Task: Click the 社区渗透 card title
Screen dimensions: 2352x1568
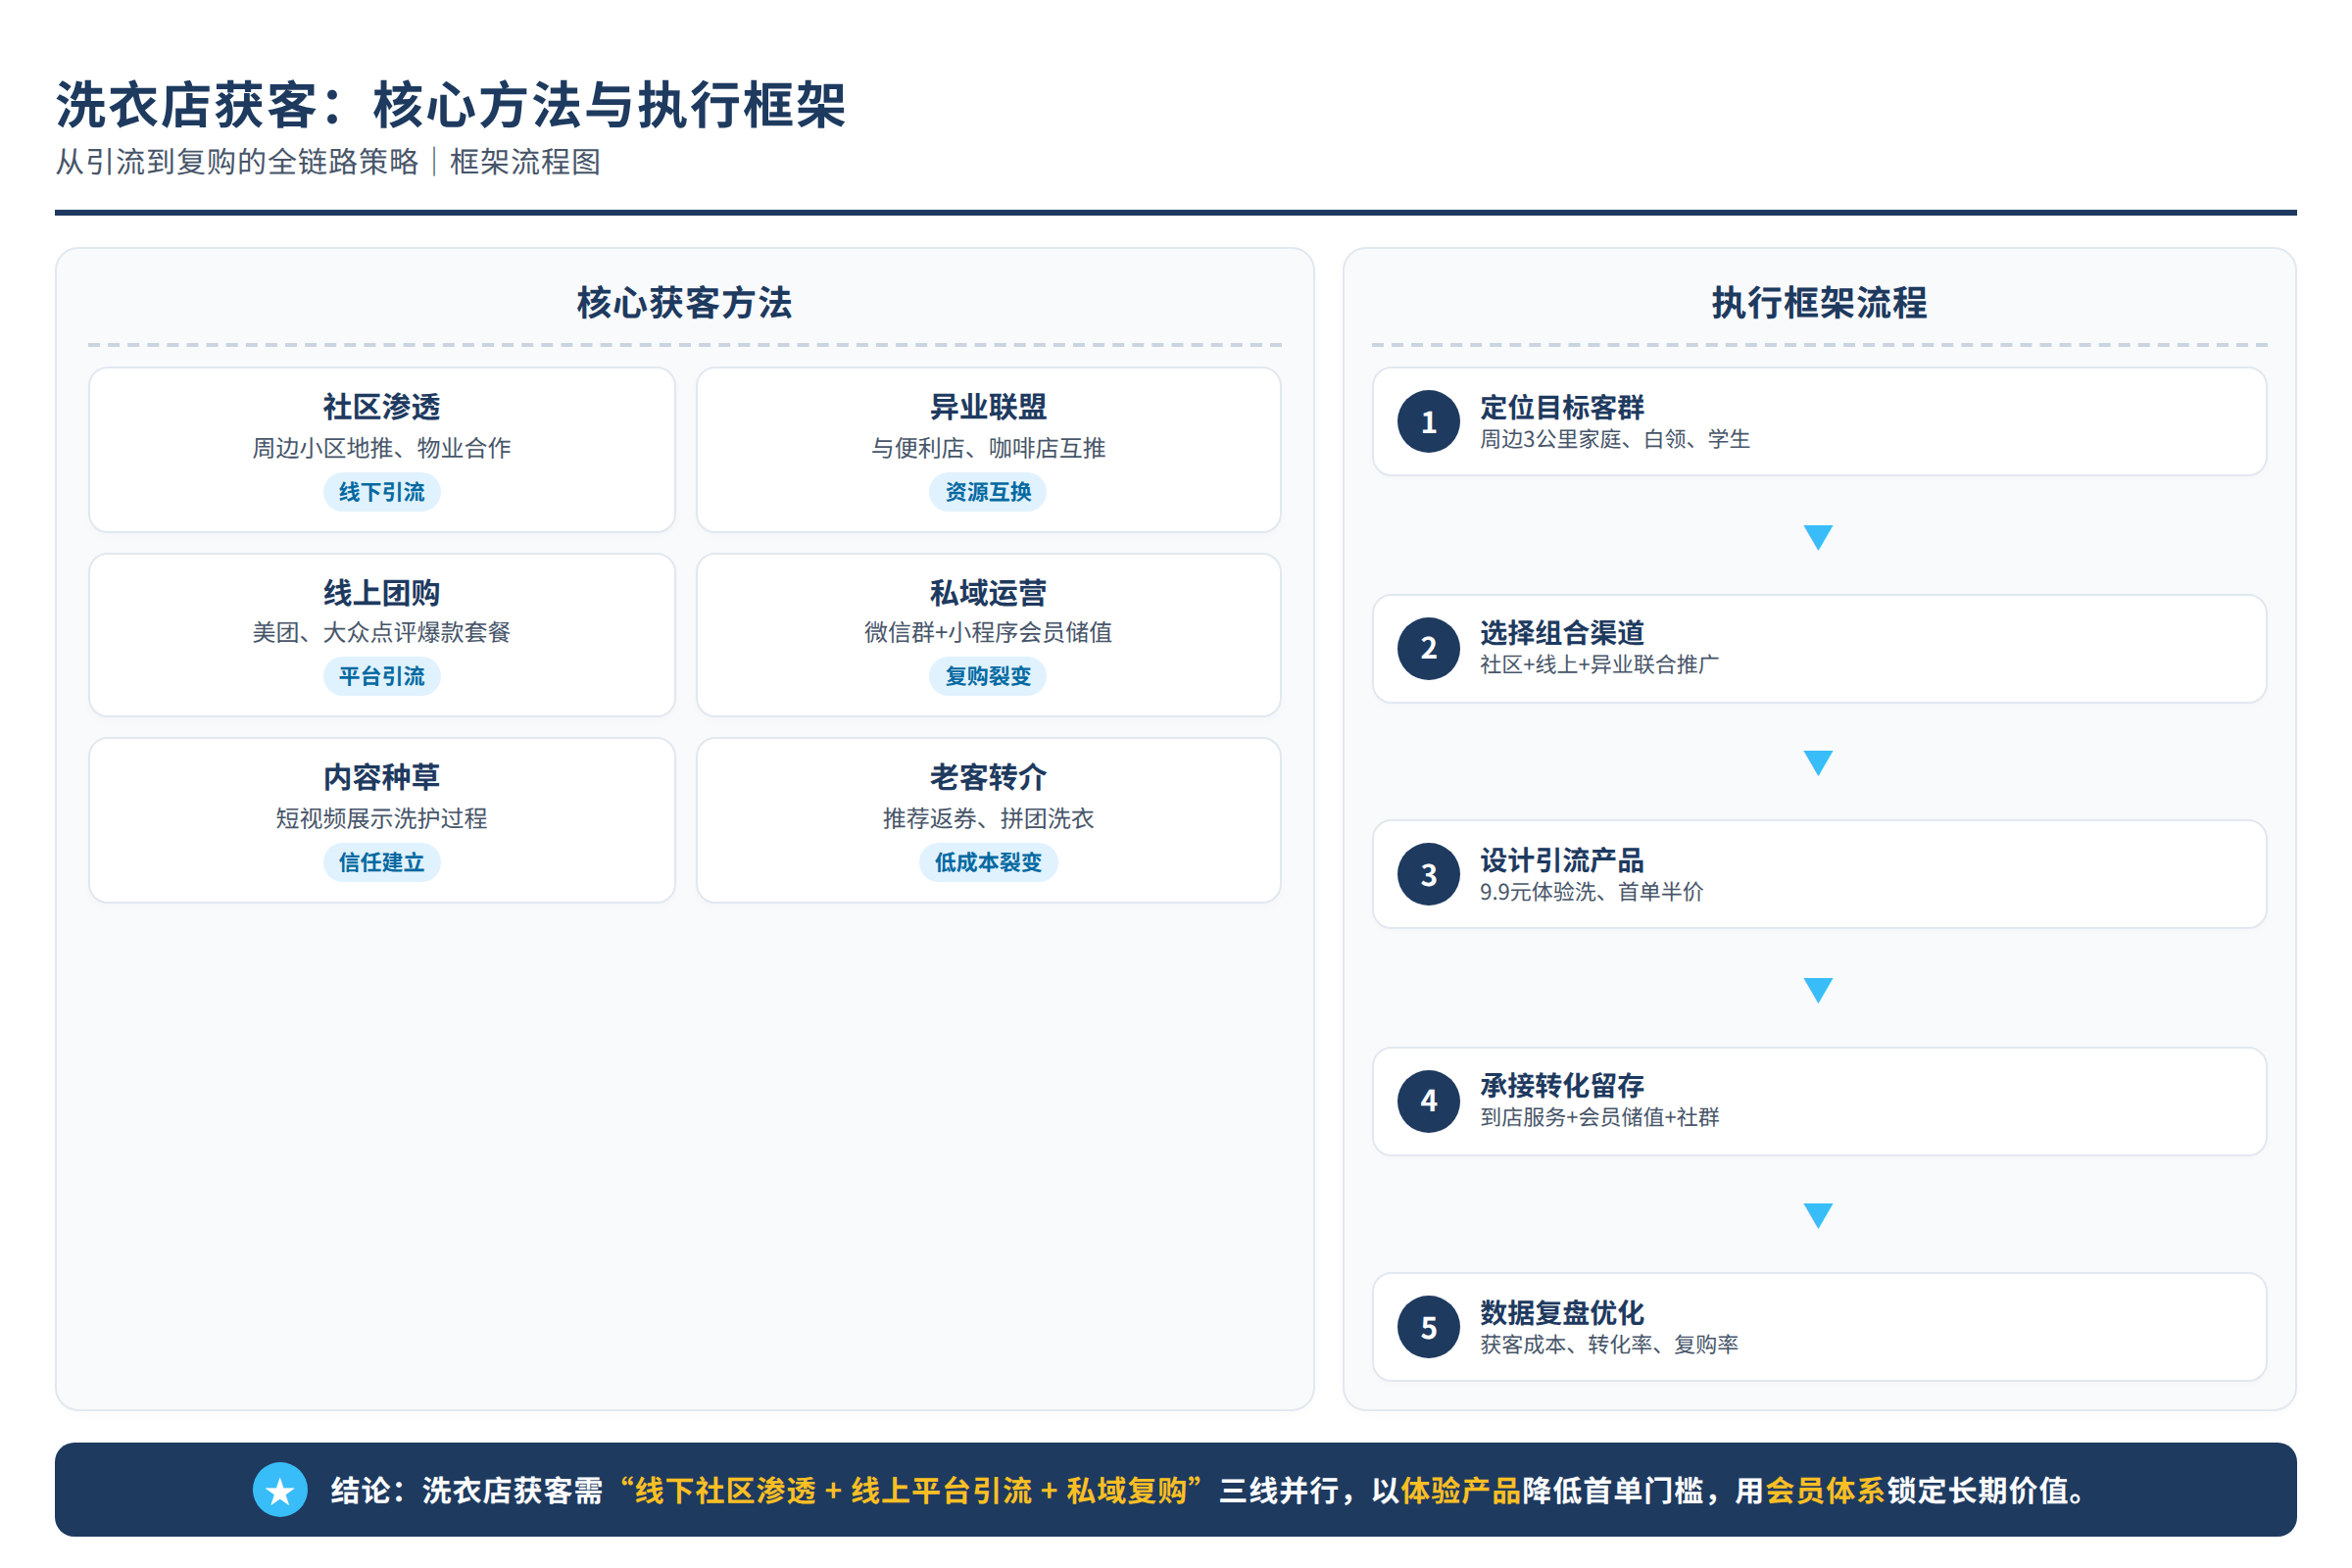Action: (382, 407)
